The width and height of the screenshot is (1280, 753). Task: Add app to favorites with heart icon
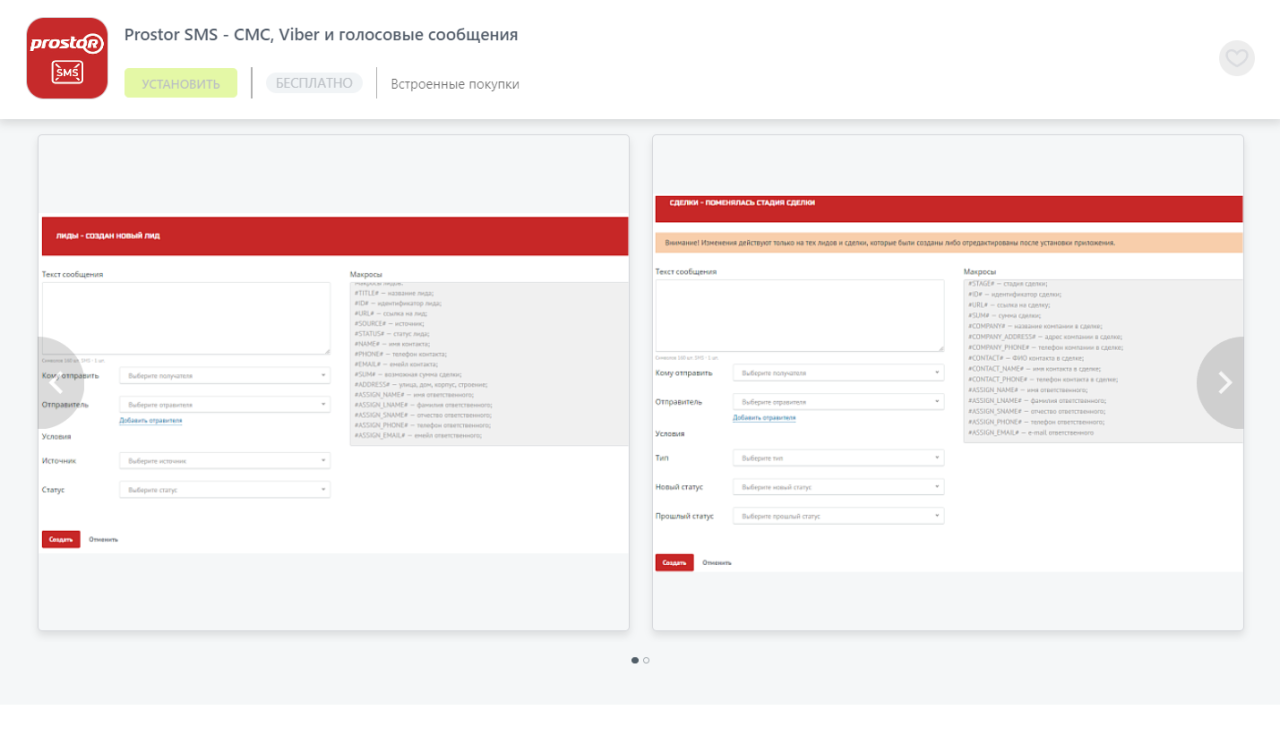click(x=1237, y=58)
